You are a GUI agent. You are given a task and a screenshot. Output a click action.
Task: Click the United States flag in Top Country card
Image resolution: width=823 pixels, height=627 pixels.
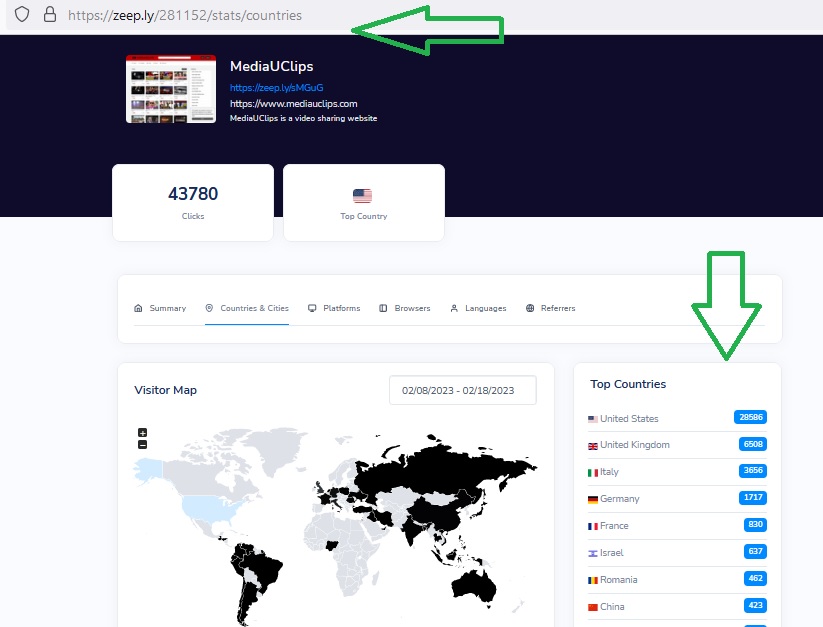pyautogui.click(x=362, y=196)
